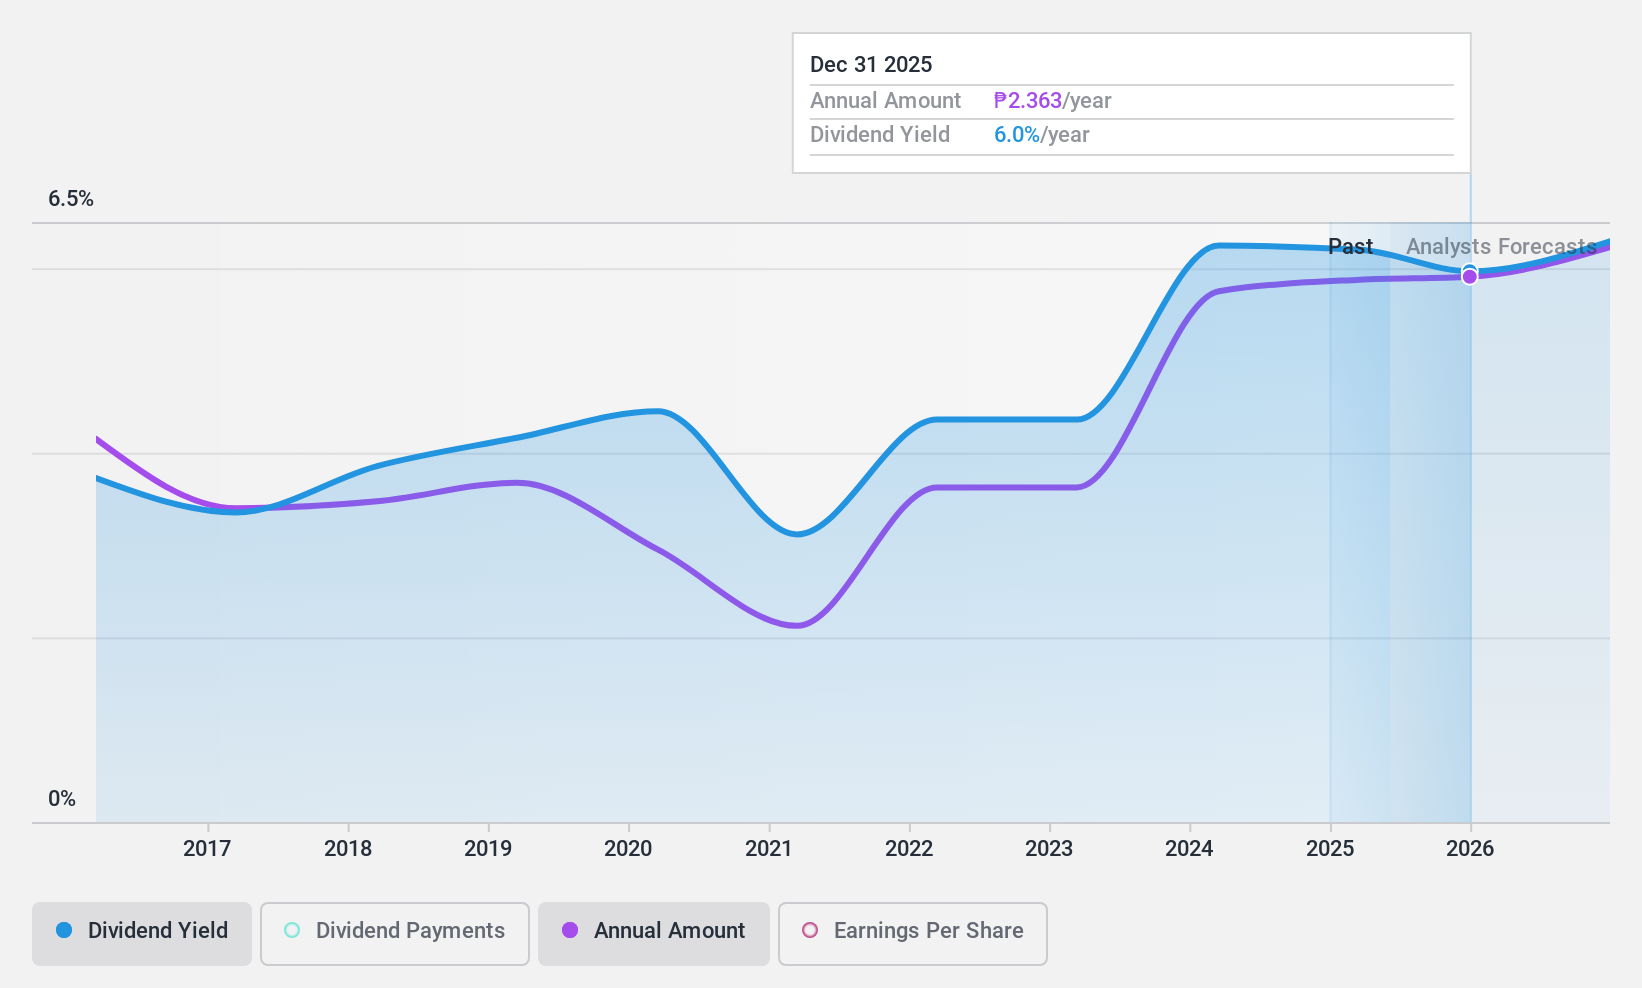Click the 6.0%/year dividend yield value

tap(1041, 135)
